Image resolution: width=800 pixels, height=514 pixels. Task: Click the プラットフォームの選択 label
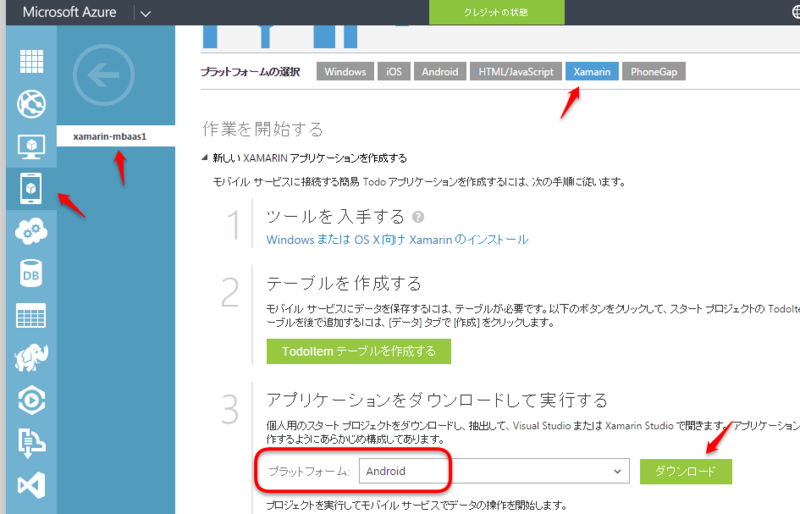click(x=250, y=72)
